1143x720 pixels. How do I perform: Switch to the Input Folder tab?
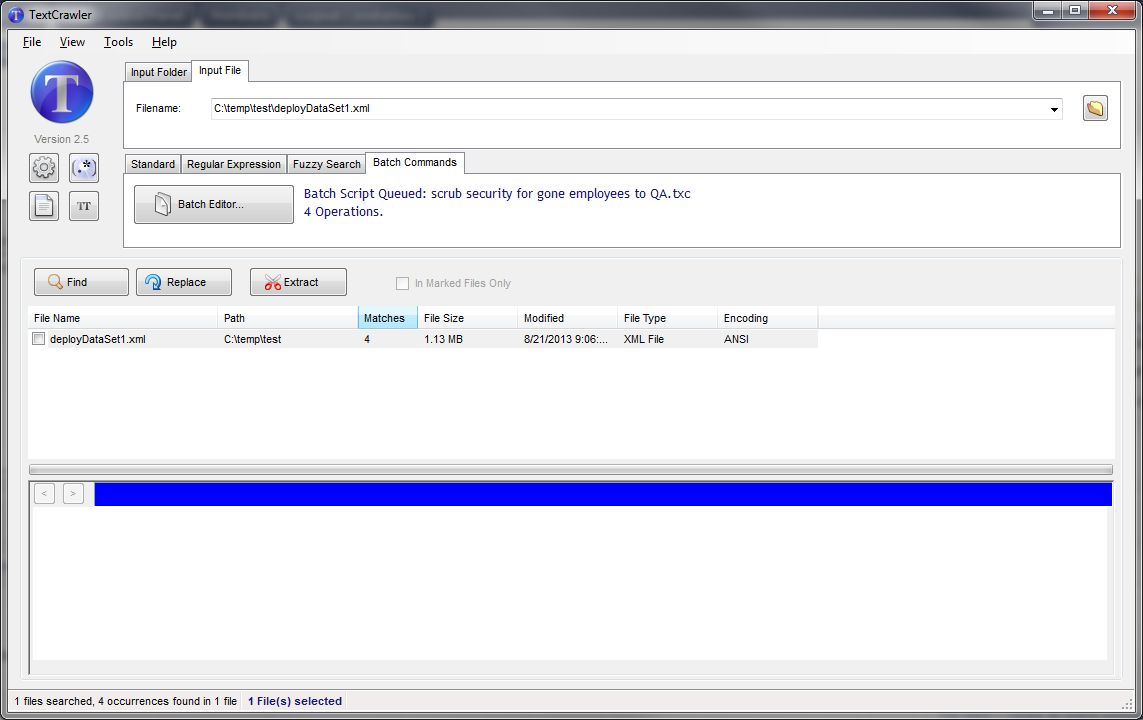(158, 72)
